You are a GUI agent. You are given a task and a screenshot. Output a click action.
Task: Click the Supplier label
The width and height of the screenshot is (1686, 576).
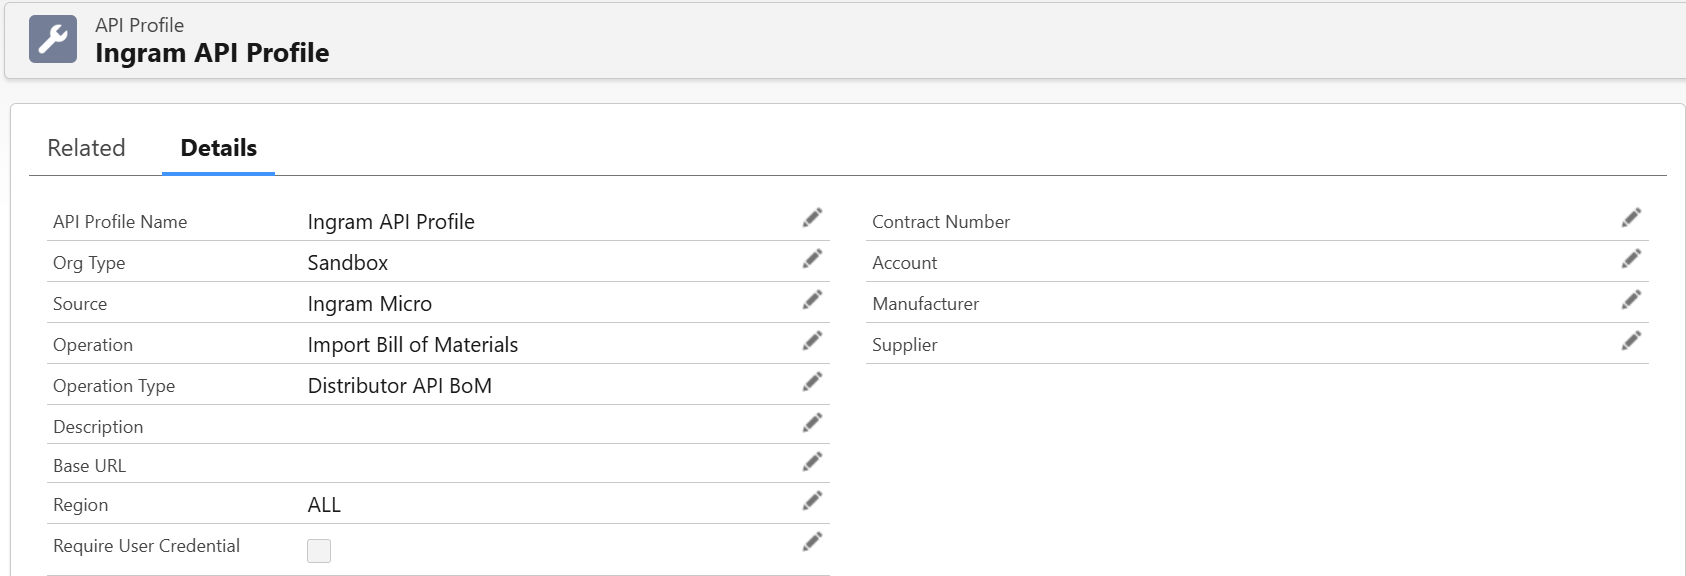(904, 345)
